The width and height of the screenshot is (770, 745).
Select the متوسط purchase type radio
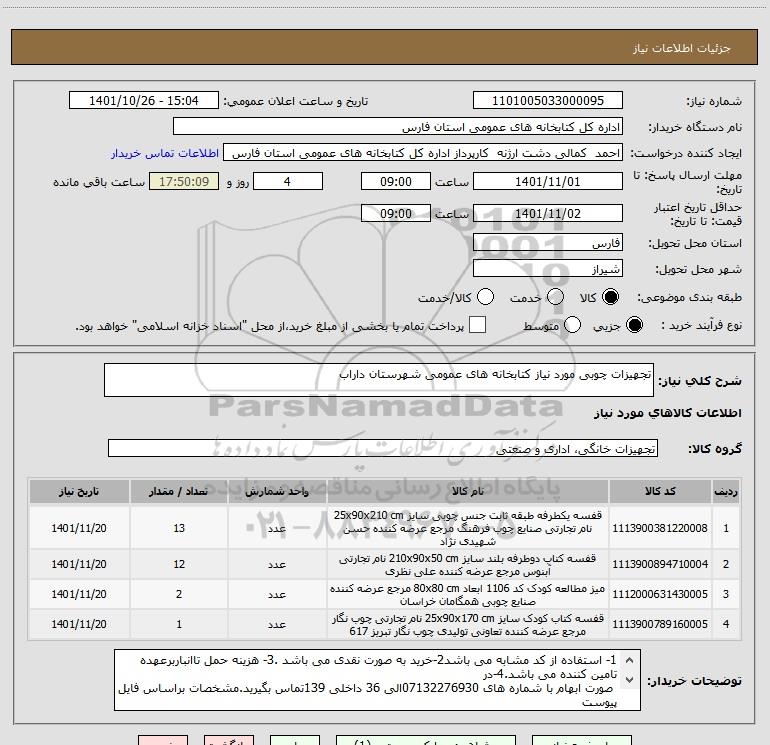(x=573, y=325)
